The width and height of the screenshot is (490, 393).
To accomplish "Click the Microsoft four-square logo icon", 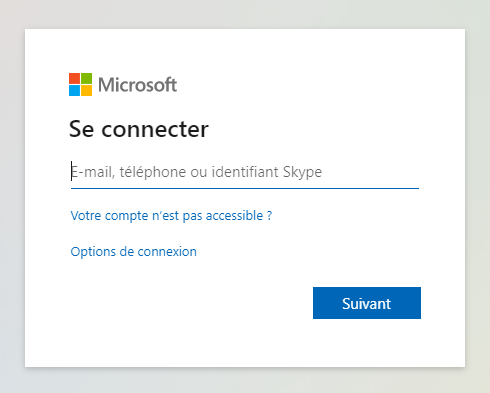I will 80,84.
